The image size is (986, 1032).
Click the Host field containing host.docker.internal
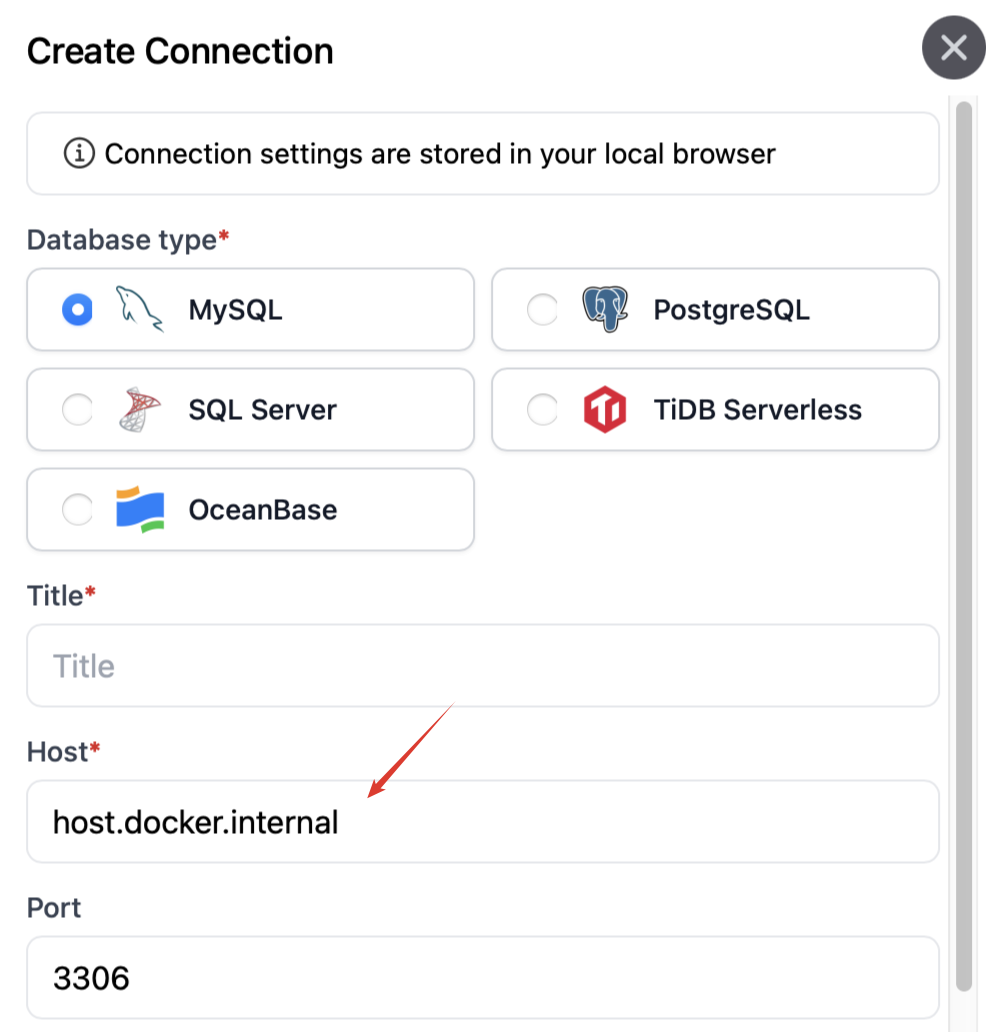tap(482, 822)
